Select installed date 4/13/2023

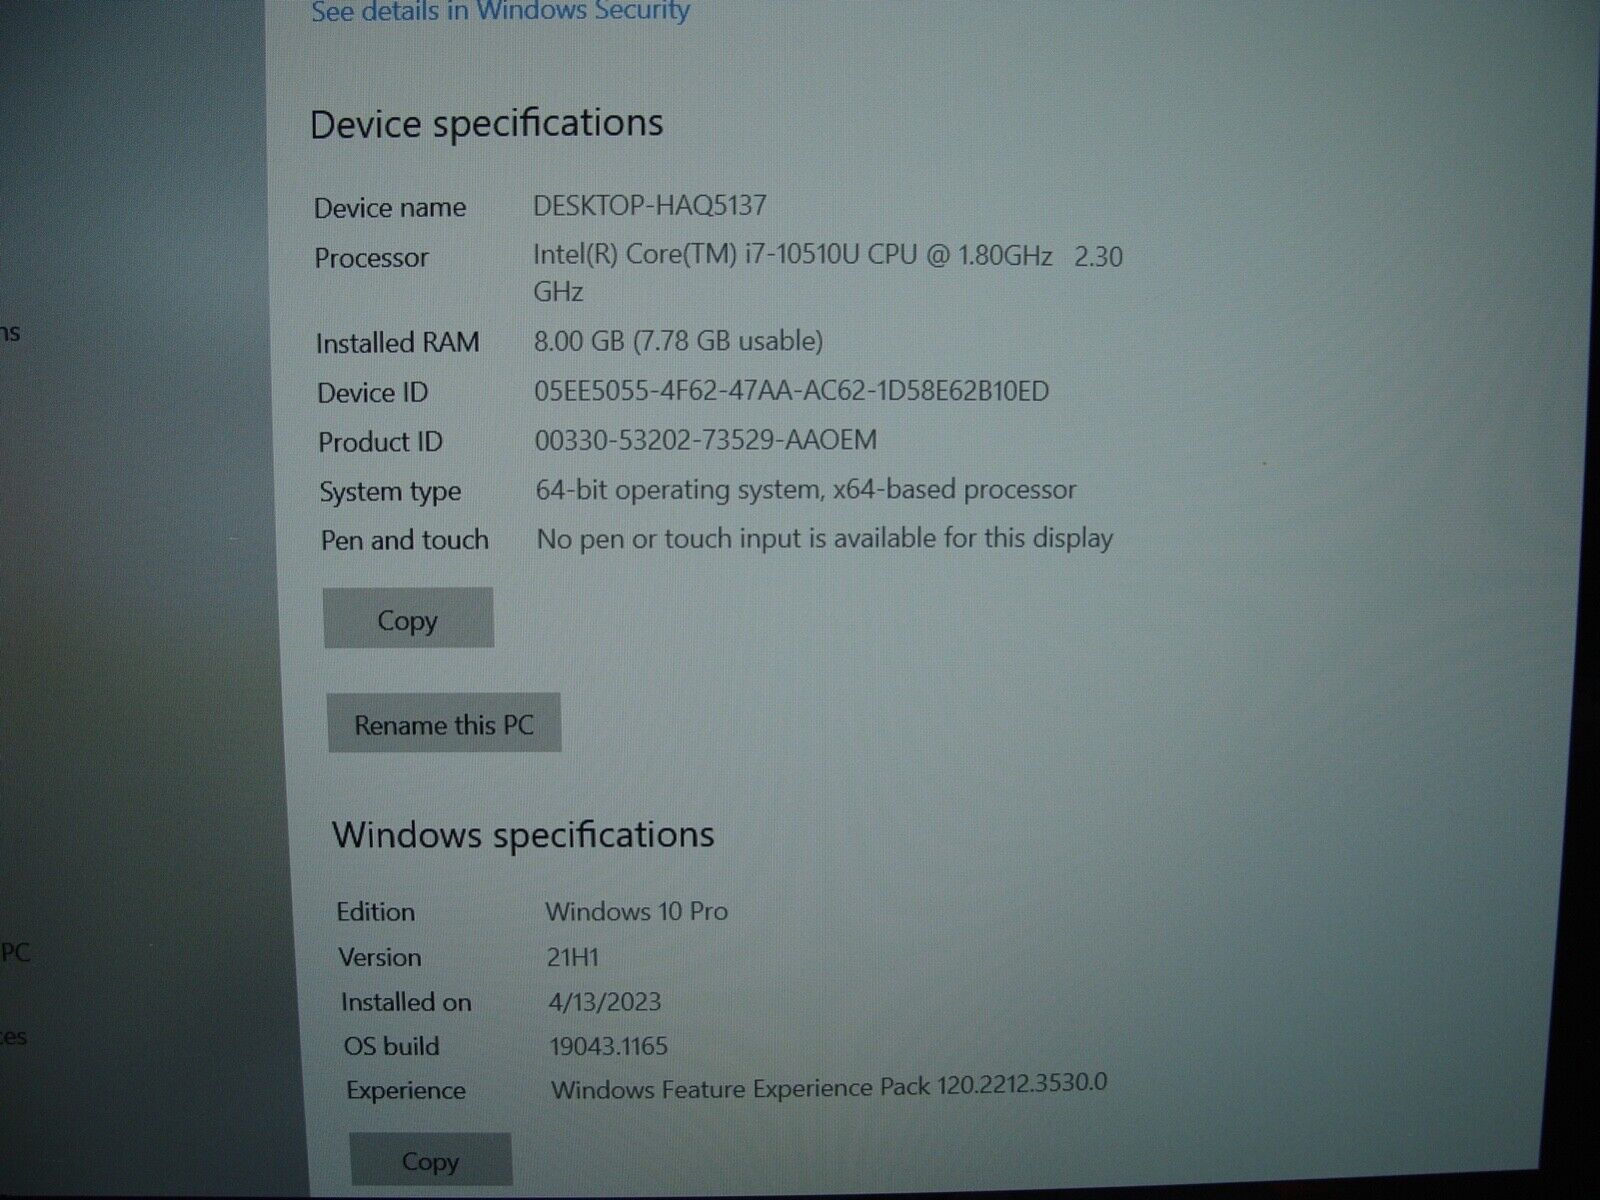tap(604, 1001)
